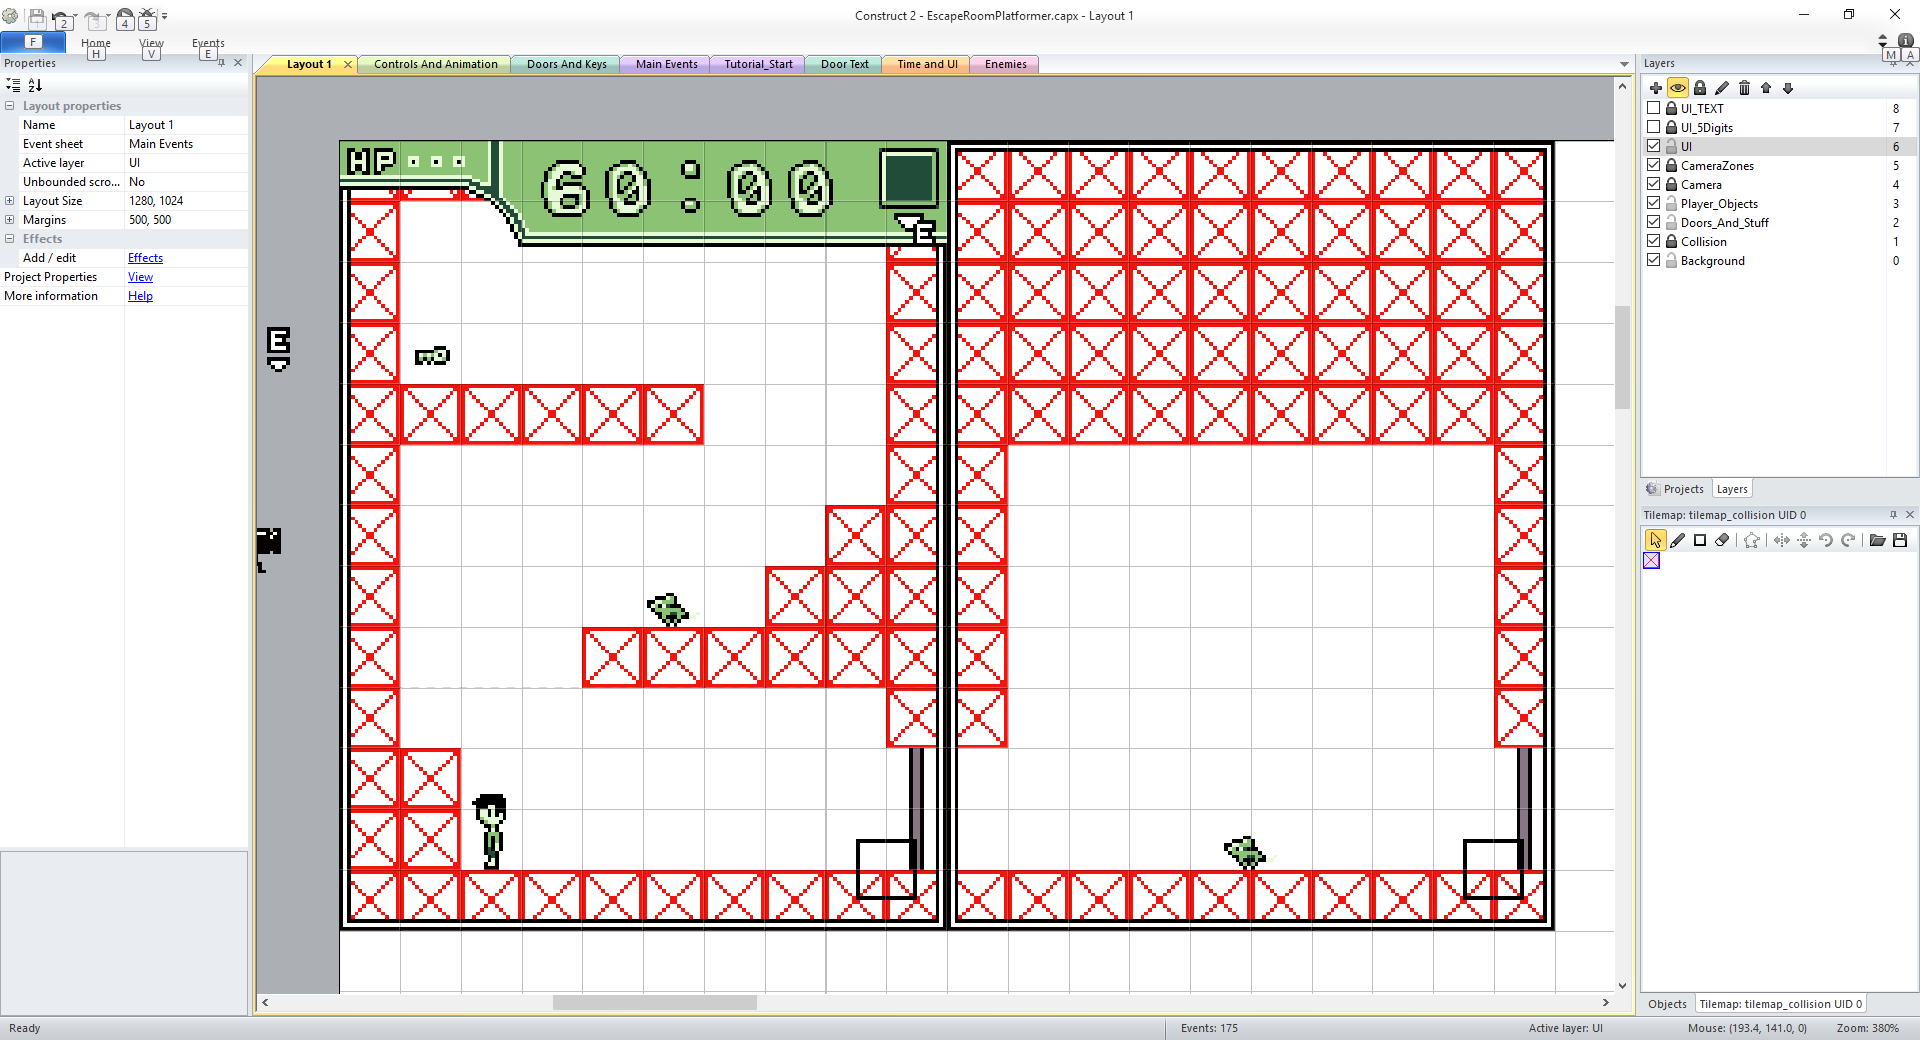Image resolution: width=1920 pixels, height=1040 pixels.
Task: Uncheck the CameraZones layer visibility checkbox
Action: pos(1654,165)
